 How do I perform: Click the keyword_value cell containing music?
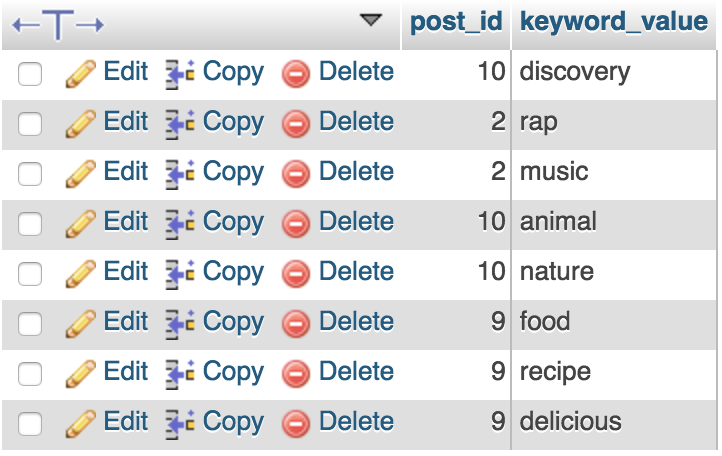click(x=554, y=172)
